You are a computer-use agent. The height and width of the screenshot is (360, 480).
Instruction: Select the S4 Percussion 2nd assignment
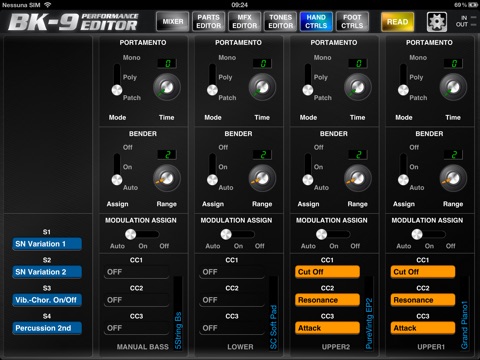pos(47,328)
